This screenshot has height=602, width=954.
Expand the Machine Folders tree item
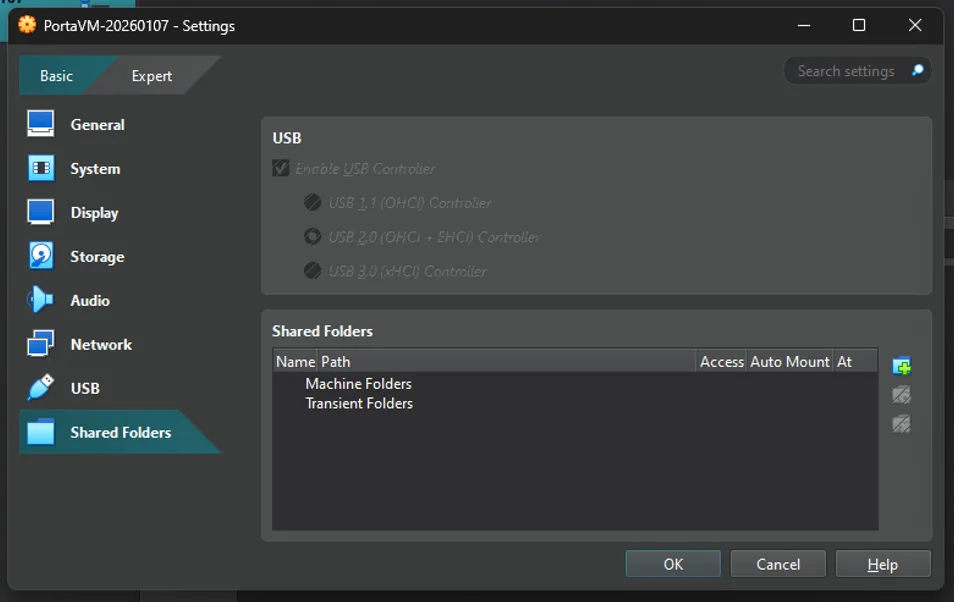[358, 383]
